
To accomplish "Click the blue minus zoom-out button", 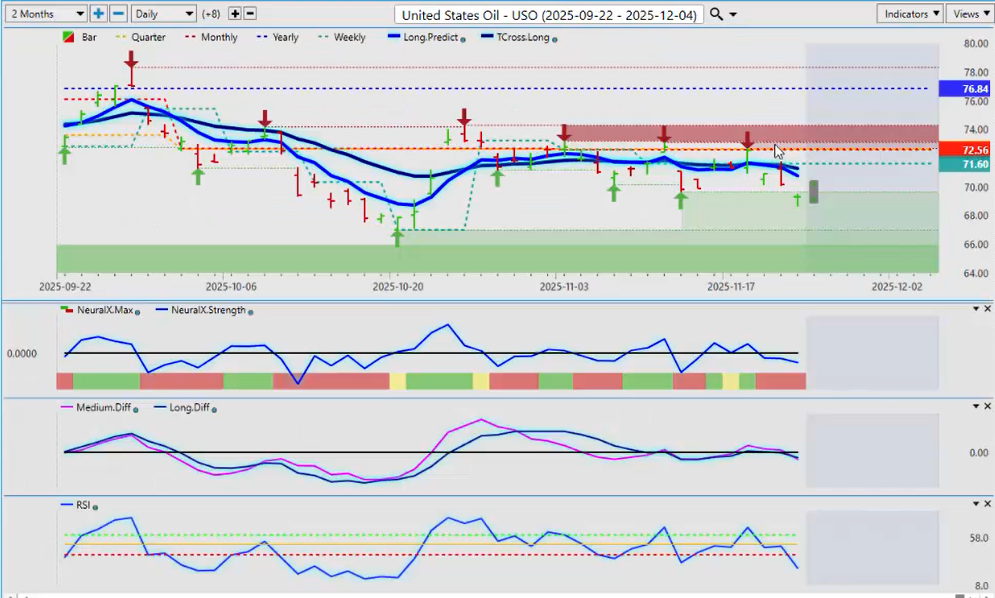I will (x=118, y=14).
